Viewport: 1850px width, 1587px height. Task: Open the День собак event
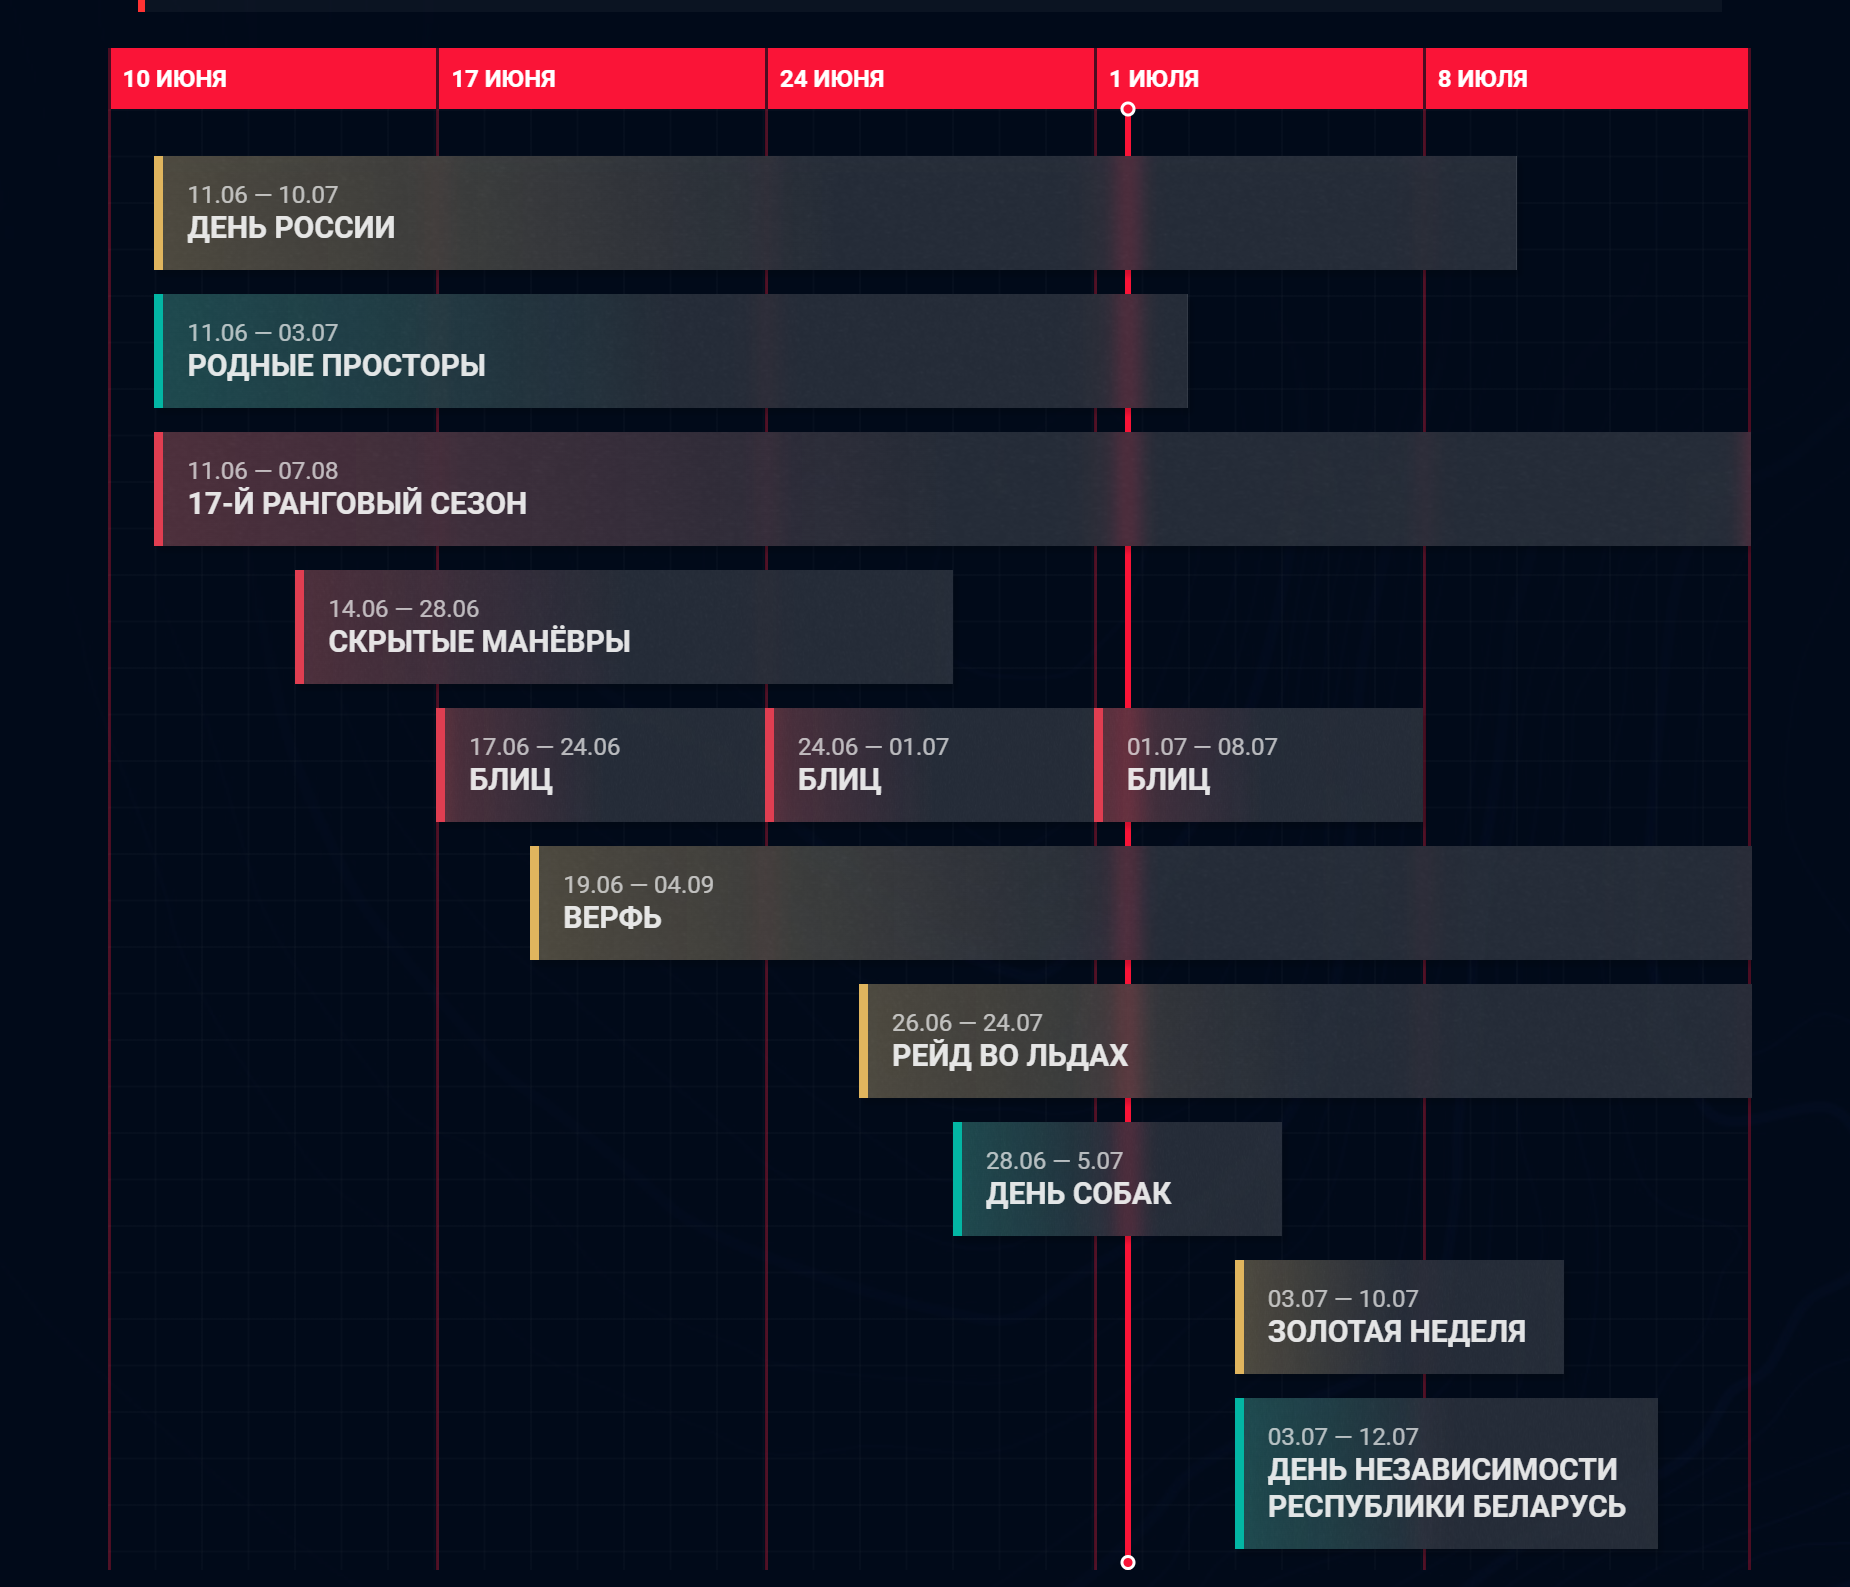1117,1179
